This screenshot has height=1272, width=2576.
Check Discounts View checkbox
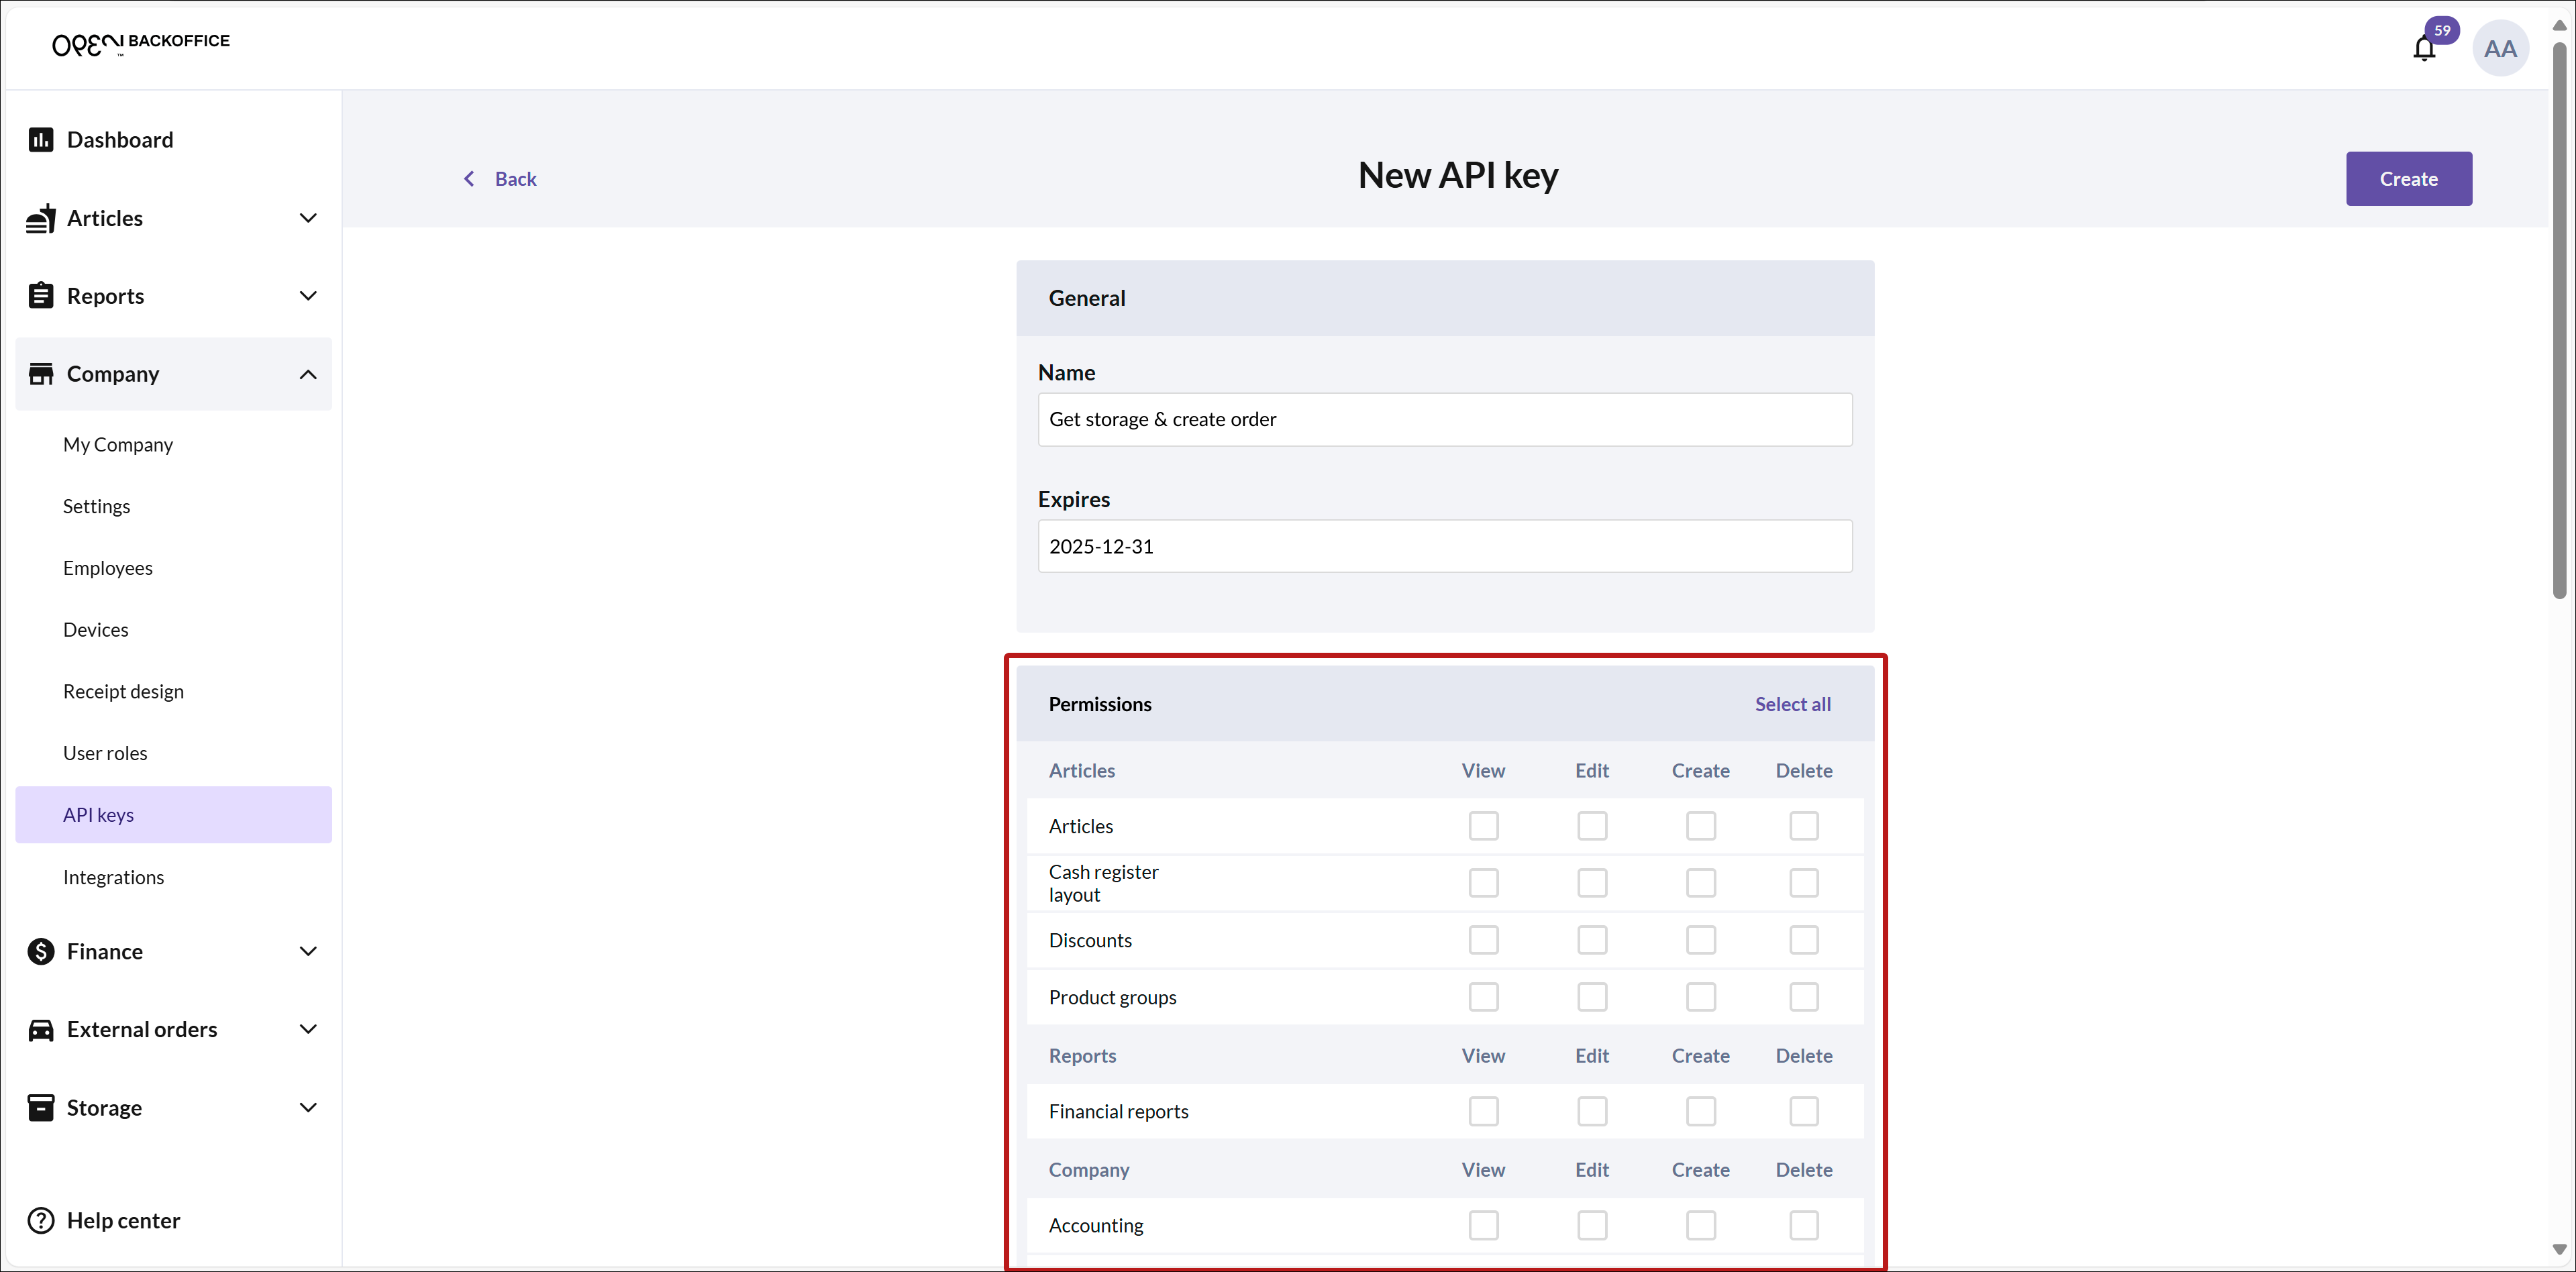point(1483,940)
